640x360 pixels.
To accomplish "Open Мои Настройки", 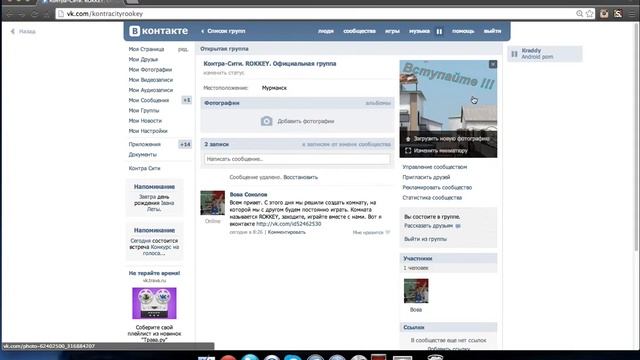I will point(148,131).
